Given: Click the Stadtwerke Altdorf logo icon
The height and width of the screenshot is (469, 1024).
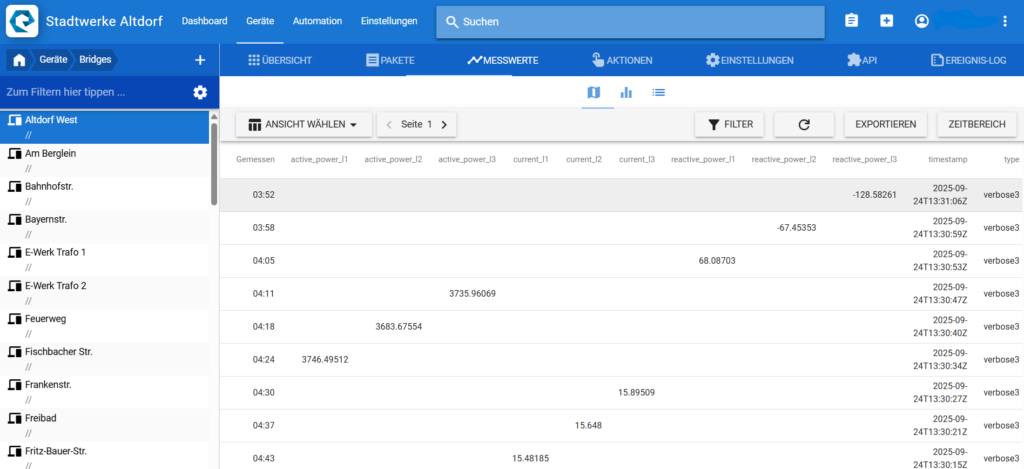Looking at the screenshot, I should [22, 22].
